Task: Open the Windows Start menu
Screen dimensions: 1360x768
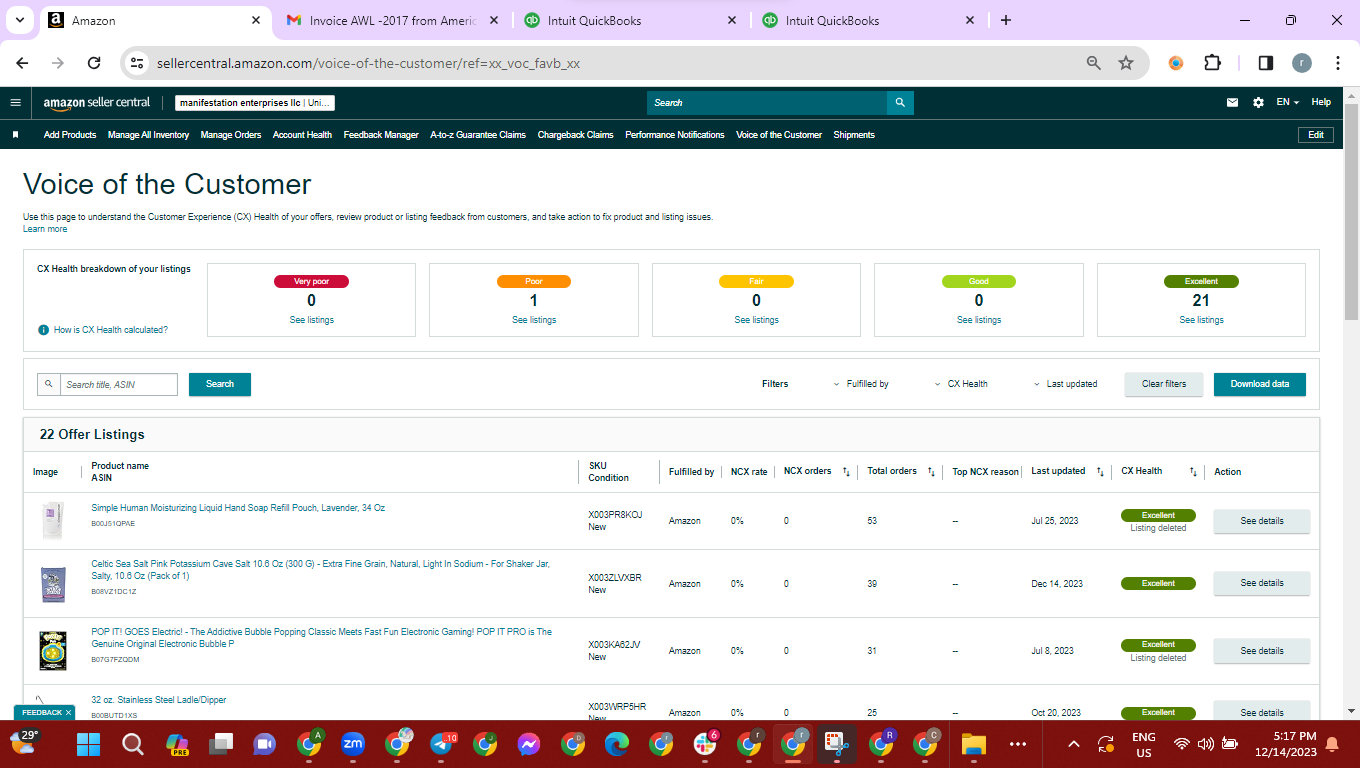Action: [x=88, y=744]
